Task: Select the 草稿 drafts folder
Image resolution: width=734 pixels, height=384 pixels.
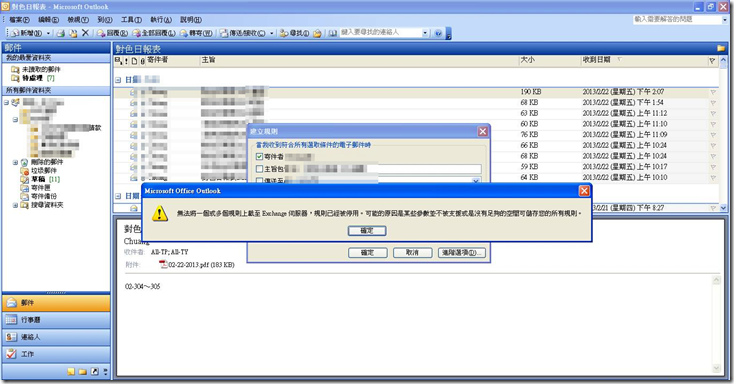Action: (38, 179)
